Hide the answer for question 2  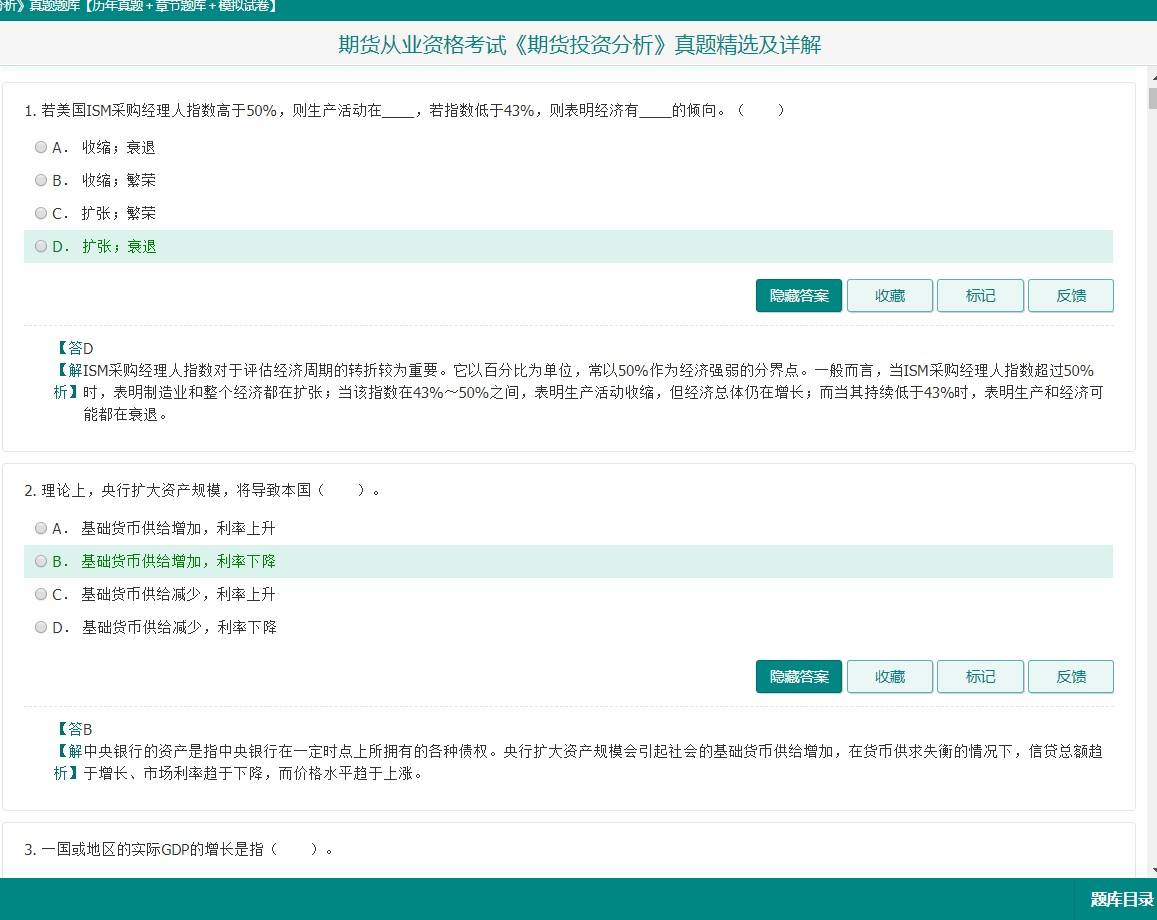[x=798, y=677]
